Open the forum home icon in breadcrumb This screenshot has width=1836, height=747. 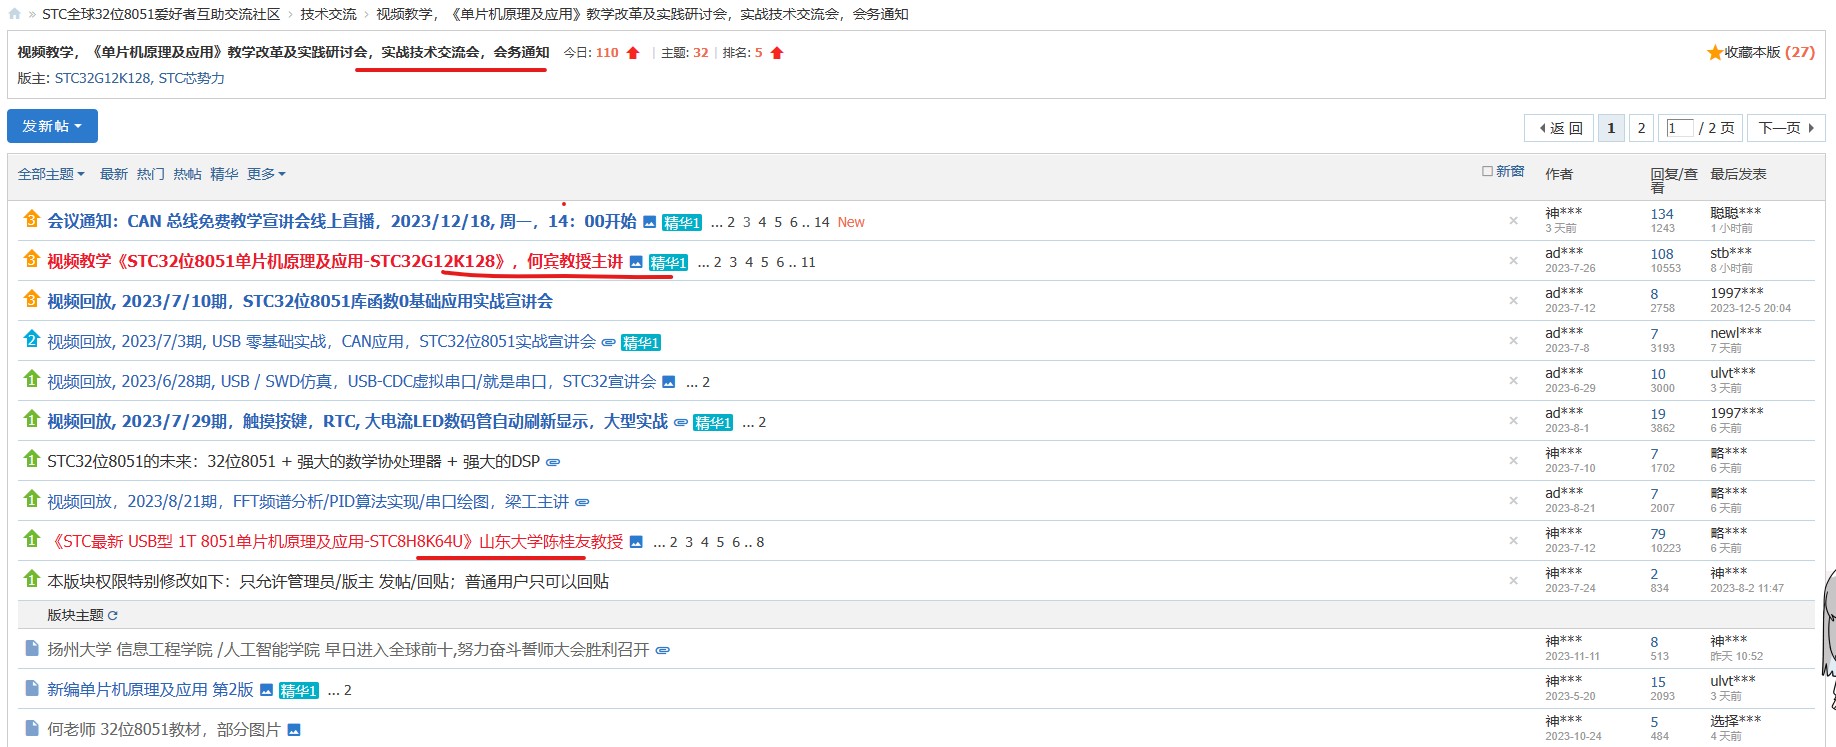click(x=14, y=14)
